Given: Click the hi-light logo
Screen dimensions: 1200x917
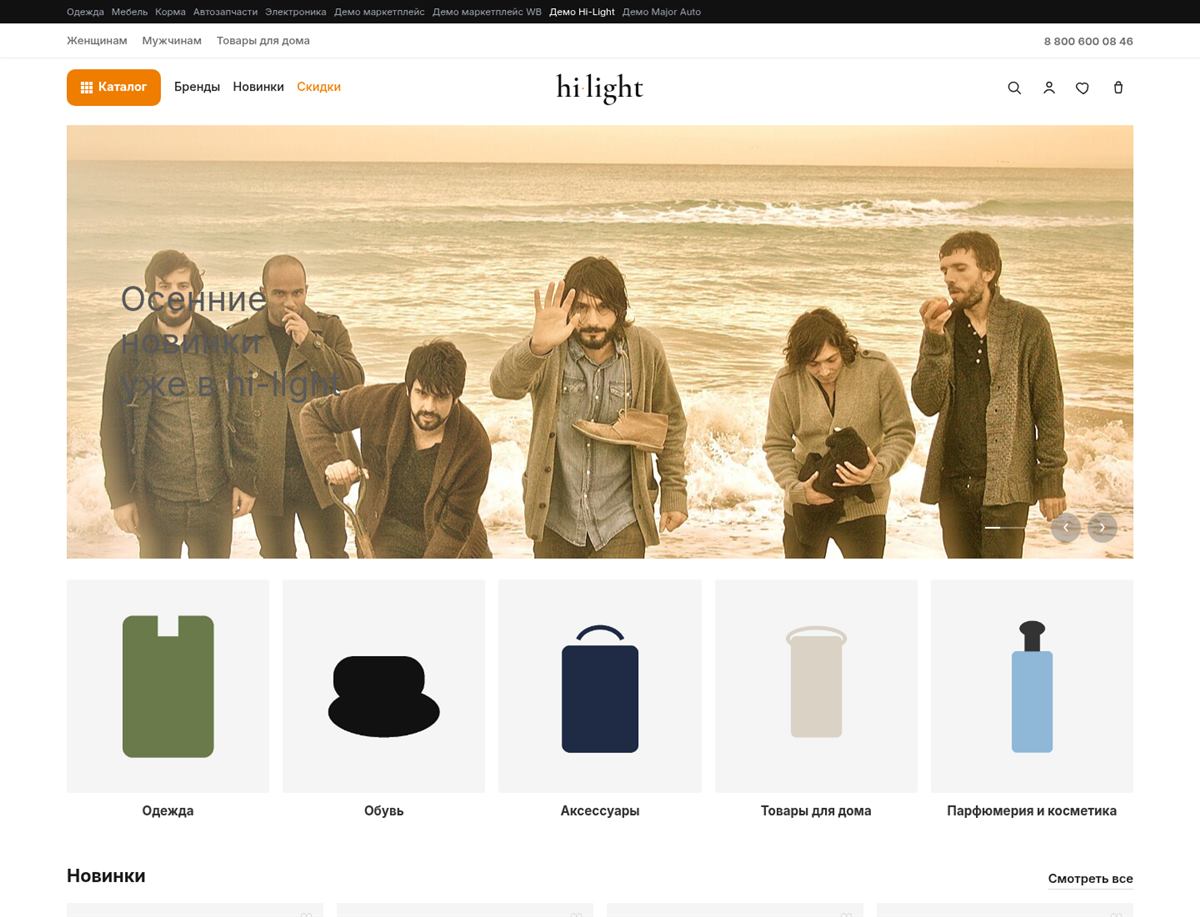Looking at the screenshot, I should point(600,88).
